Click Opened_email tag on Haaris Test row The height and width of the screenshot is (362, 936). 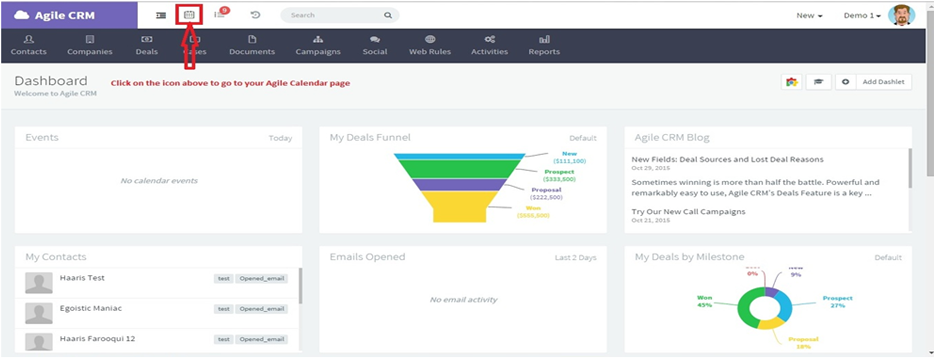coord(261,278)
